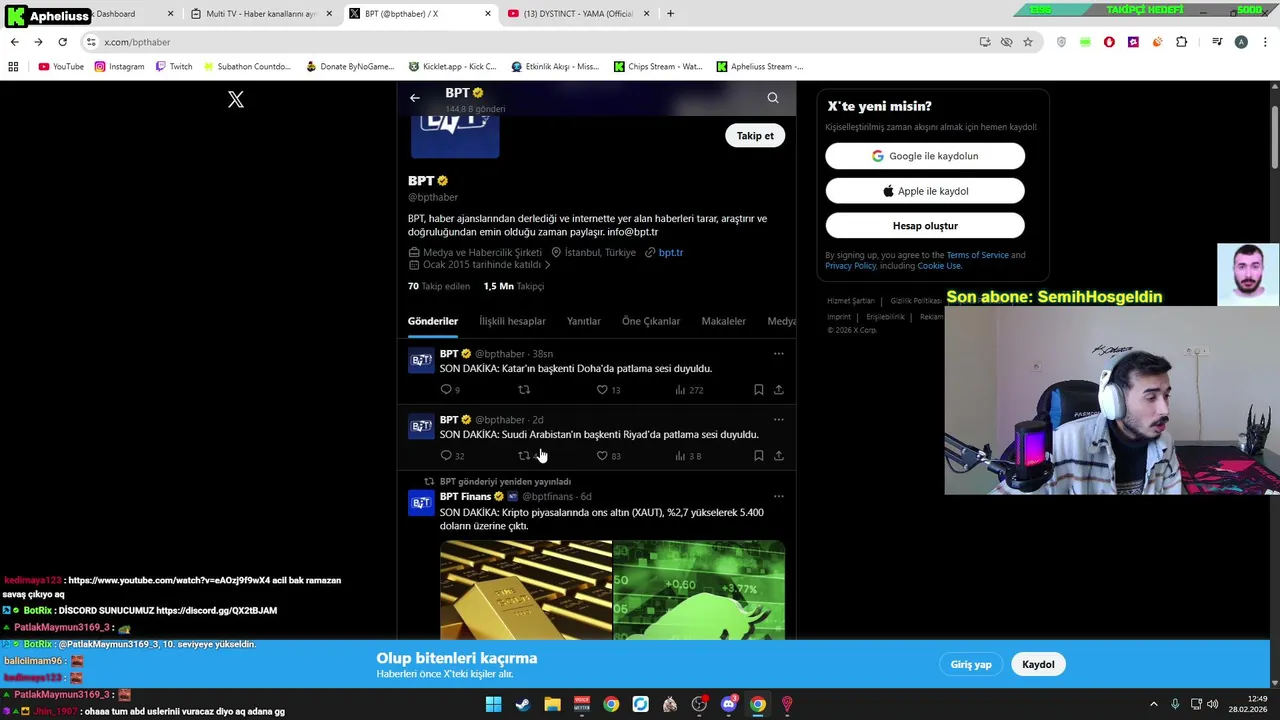This screenshot has height=720, width=1280.
Task: Click Giriş yap in bottom banner
Action: (971, 665)
